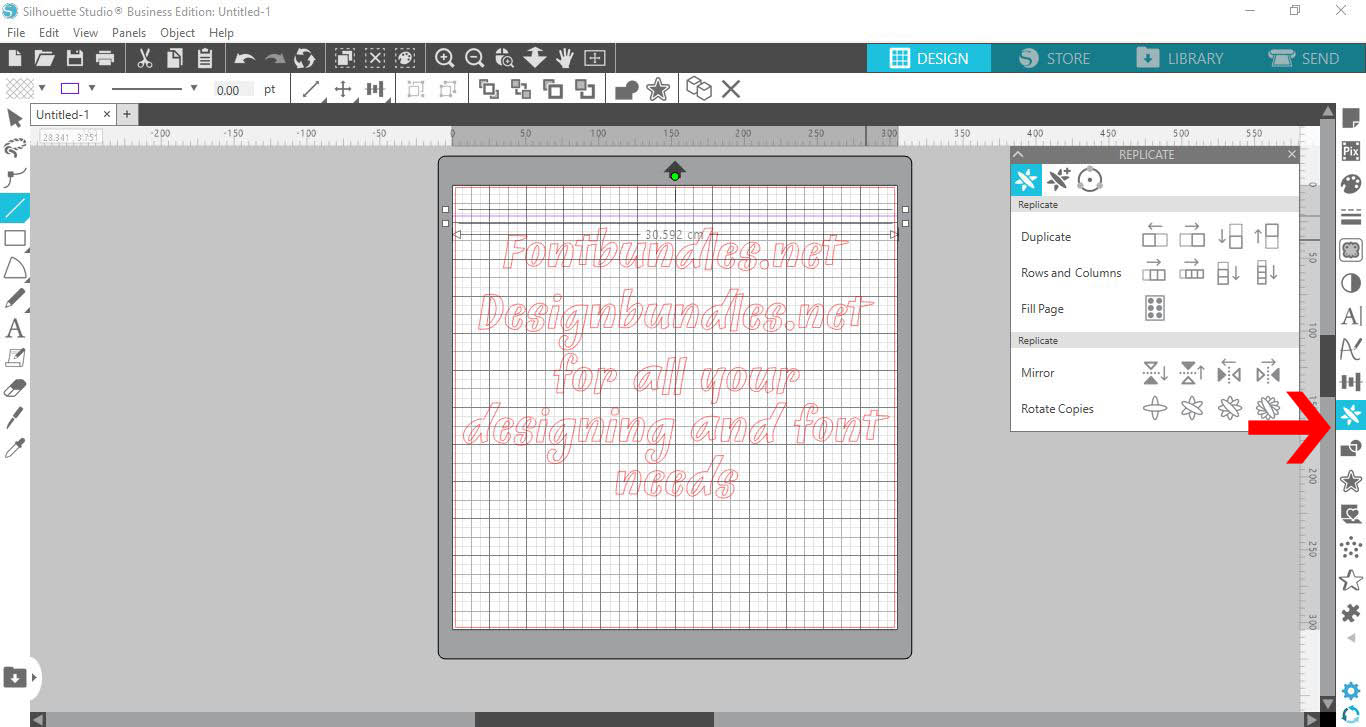
Task: Add a new document tab with plus
Action: pos(127,115)
